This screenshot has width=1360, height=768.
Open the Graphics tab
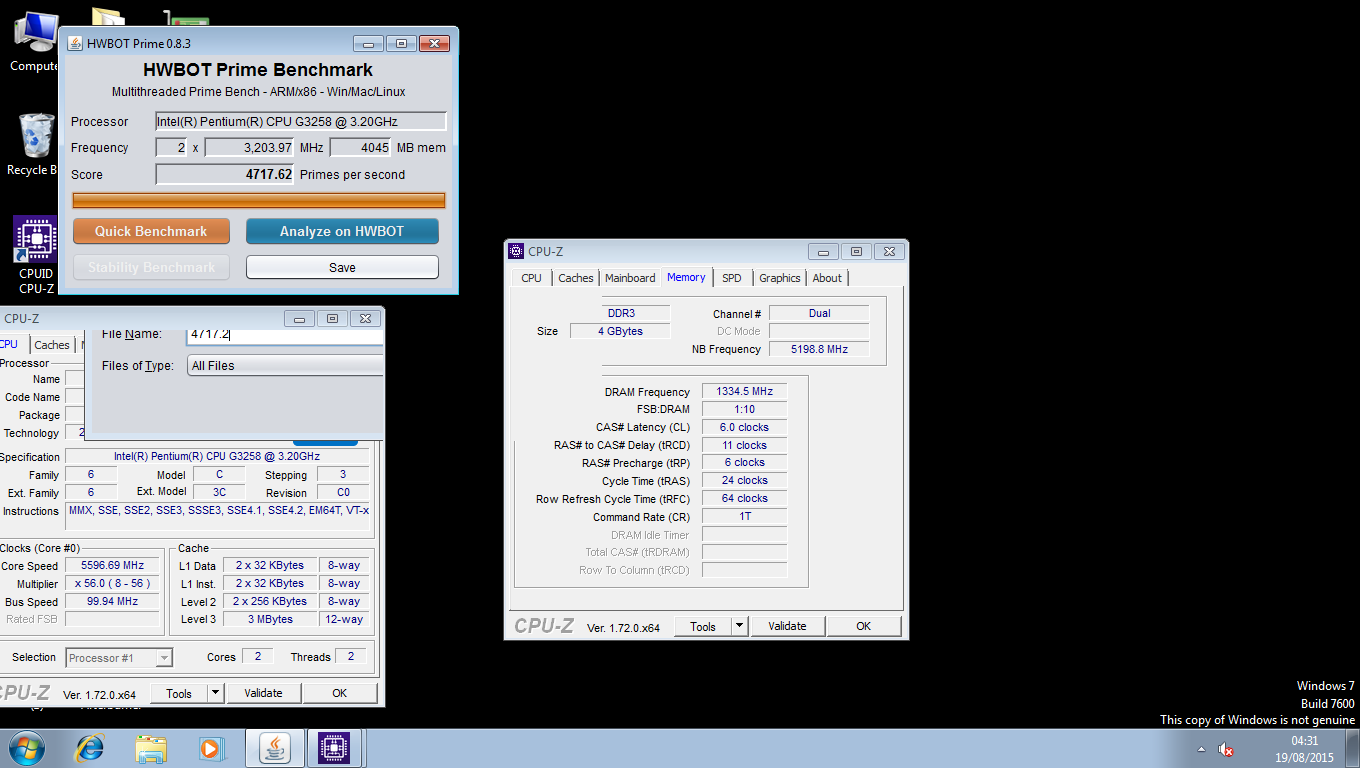pyautogui.click(x=779, y=278)
